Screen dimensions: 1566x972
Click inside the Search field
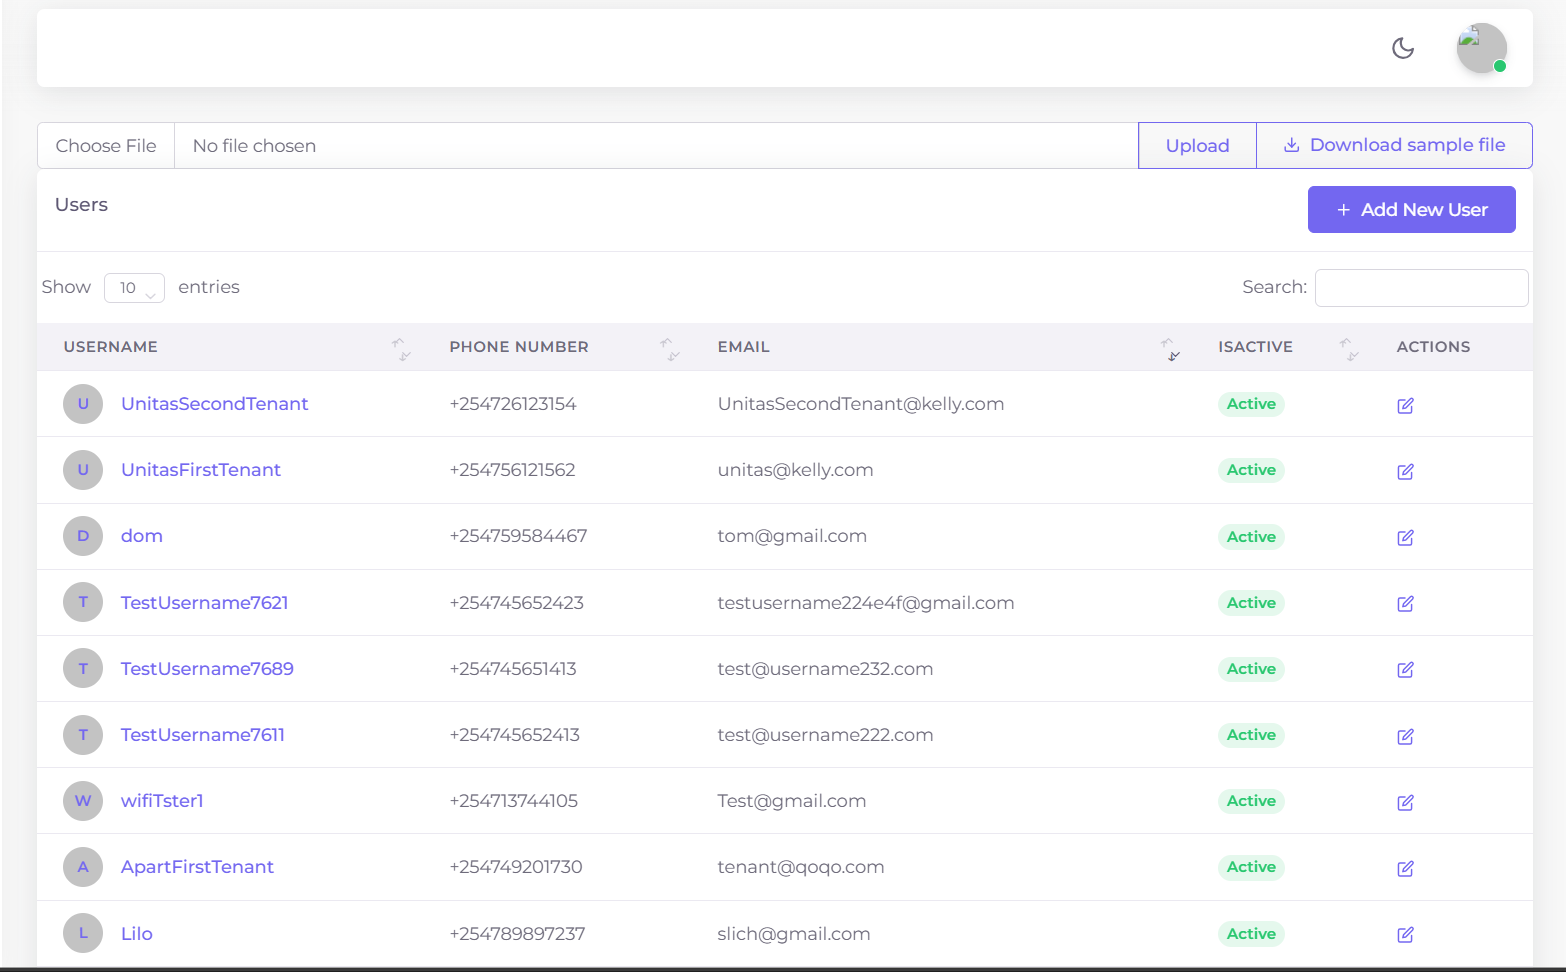[x=1421, y=287]
